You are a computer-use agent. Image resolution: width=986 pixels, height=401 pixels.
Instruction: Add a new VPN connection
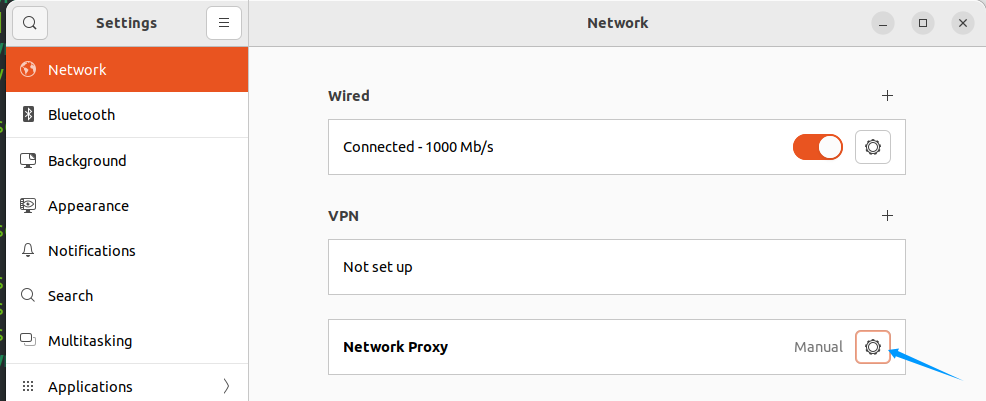point(887,216)
